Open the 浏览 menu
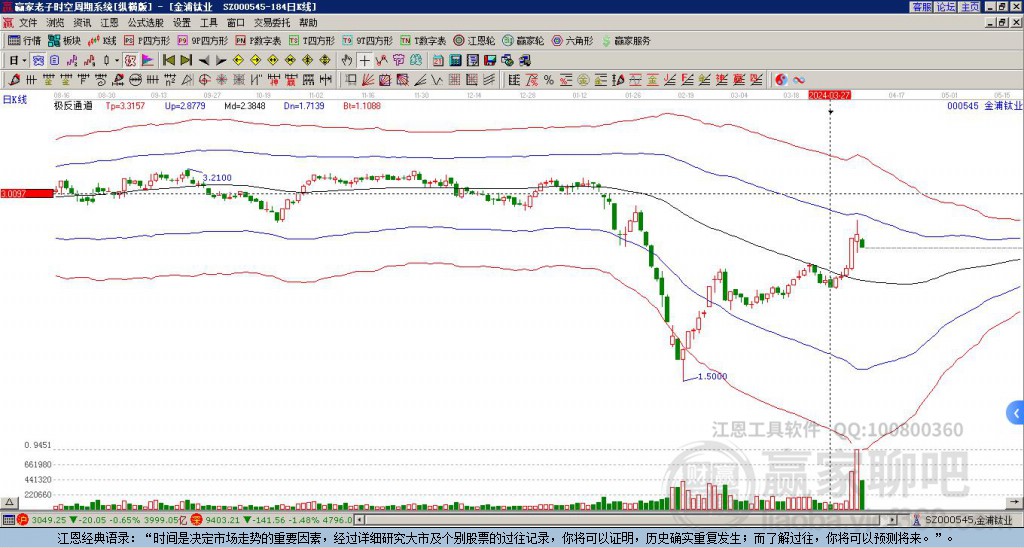Image resolution: width=1024 pixels, height=548 pixels. click(x=55, y=23)
